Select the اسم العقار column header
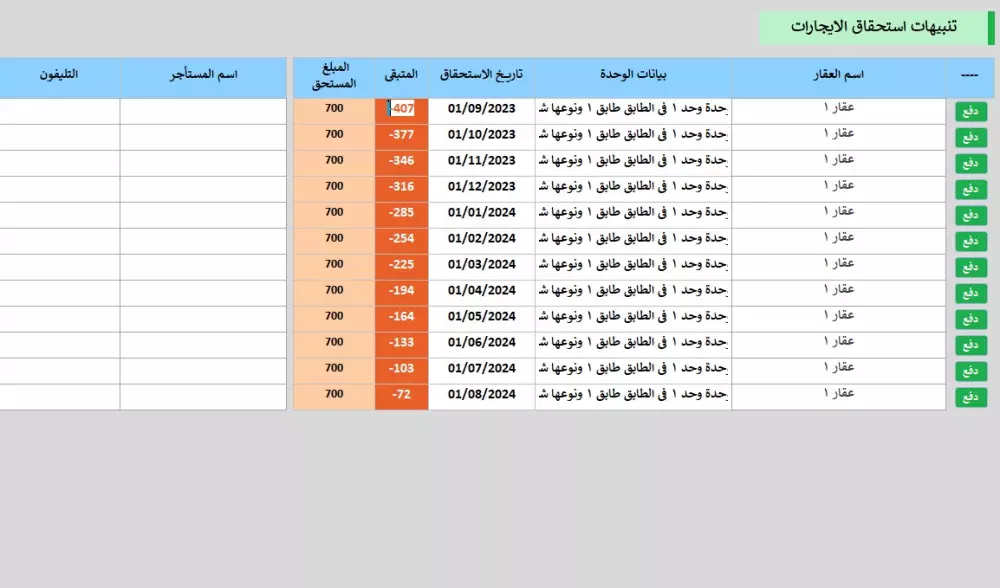The width and height of the screenshot is (1000, 588). pyautogui.click(x=840, y=74)
